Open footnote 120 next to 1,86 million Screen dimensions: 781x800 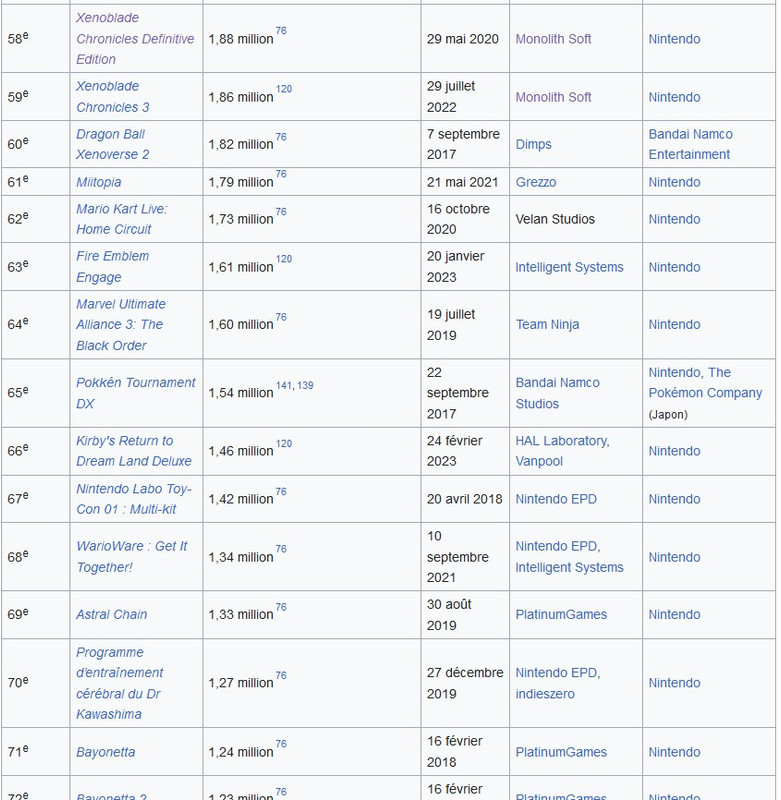284,89
